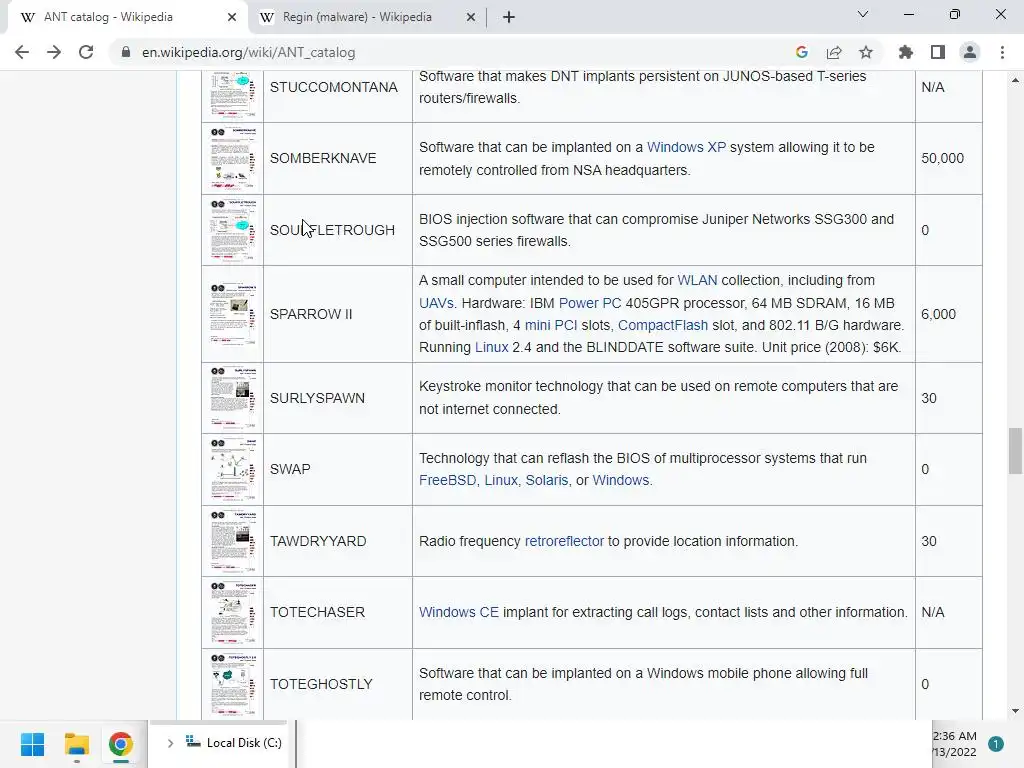Open TOTECHASER catalog page thumbnail
Viewport: 1024px width, 768px height.
232,612
